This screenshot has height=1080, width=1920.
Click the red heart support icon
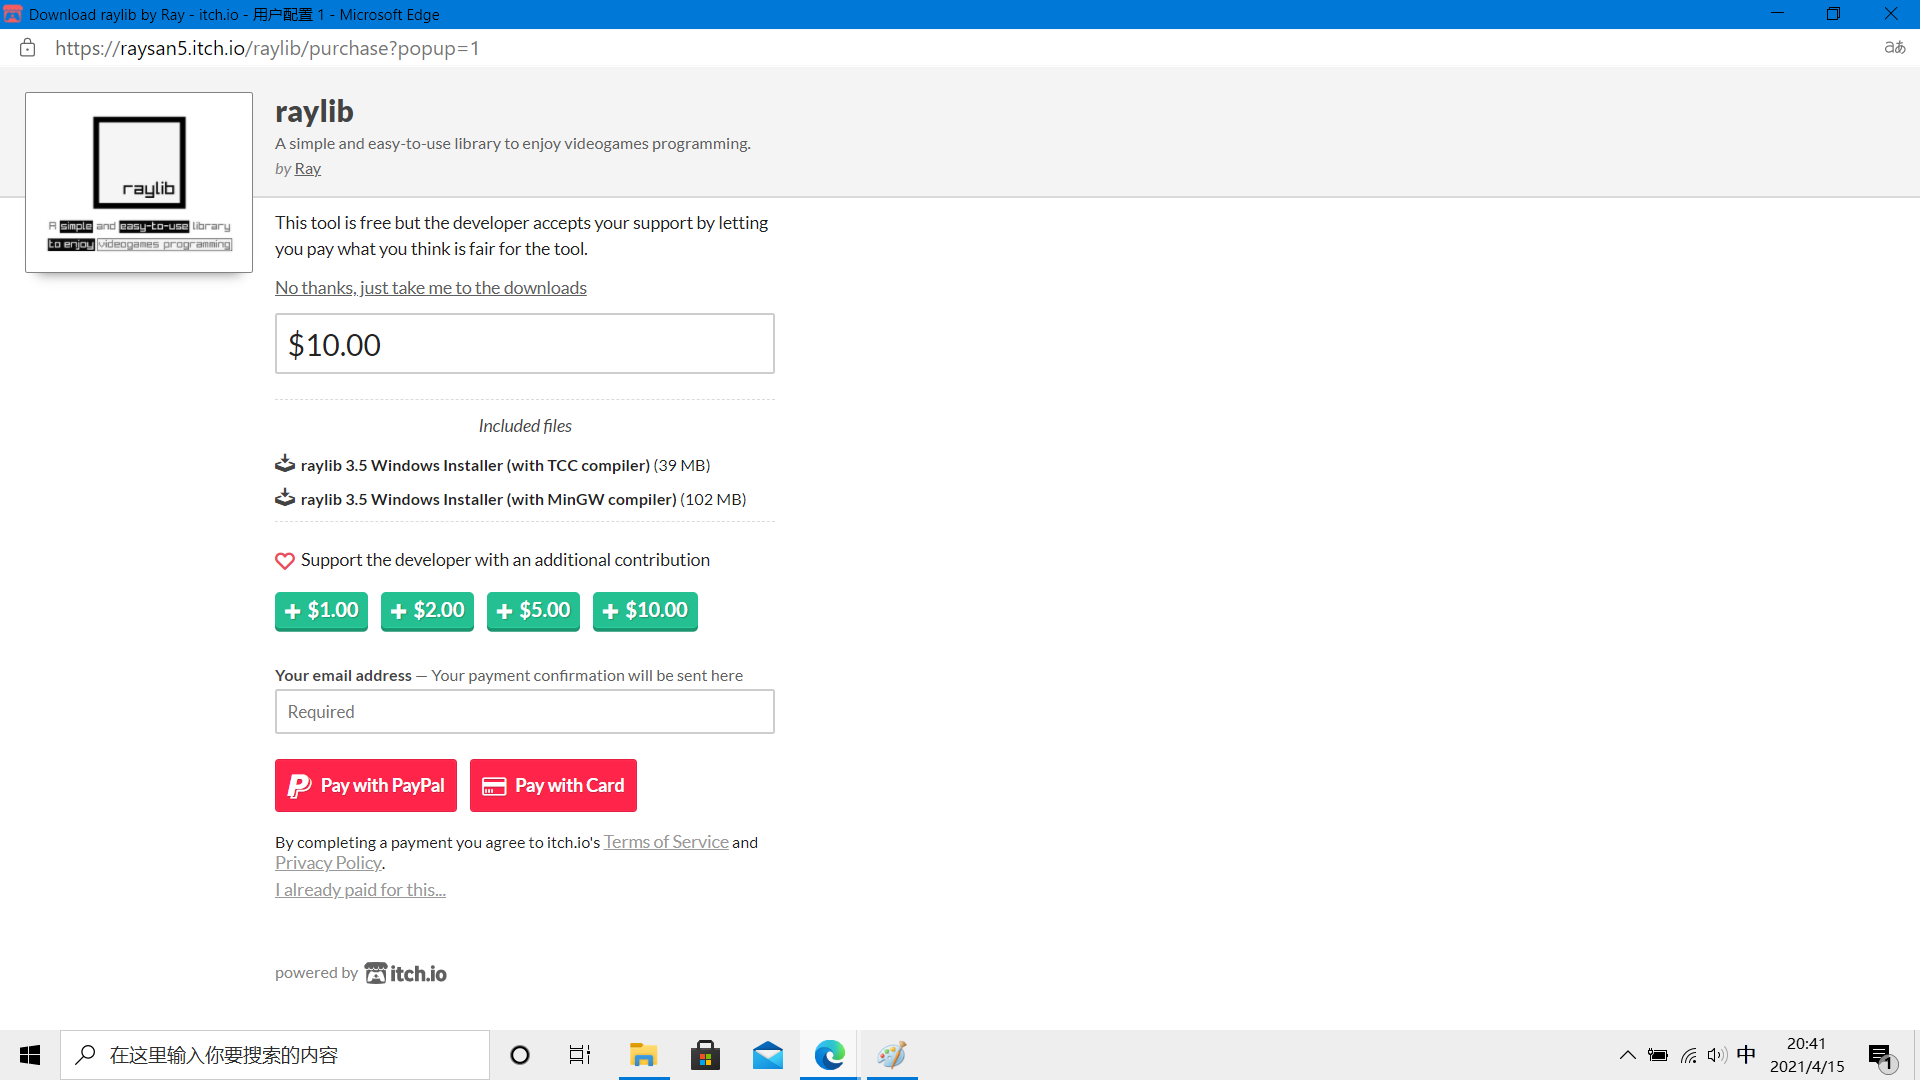click(x=285, y=561)
